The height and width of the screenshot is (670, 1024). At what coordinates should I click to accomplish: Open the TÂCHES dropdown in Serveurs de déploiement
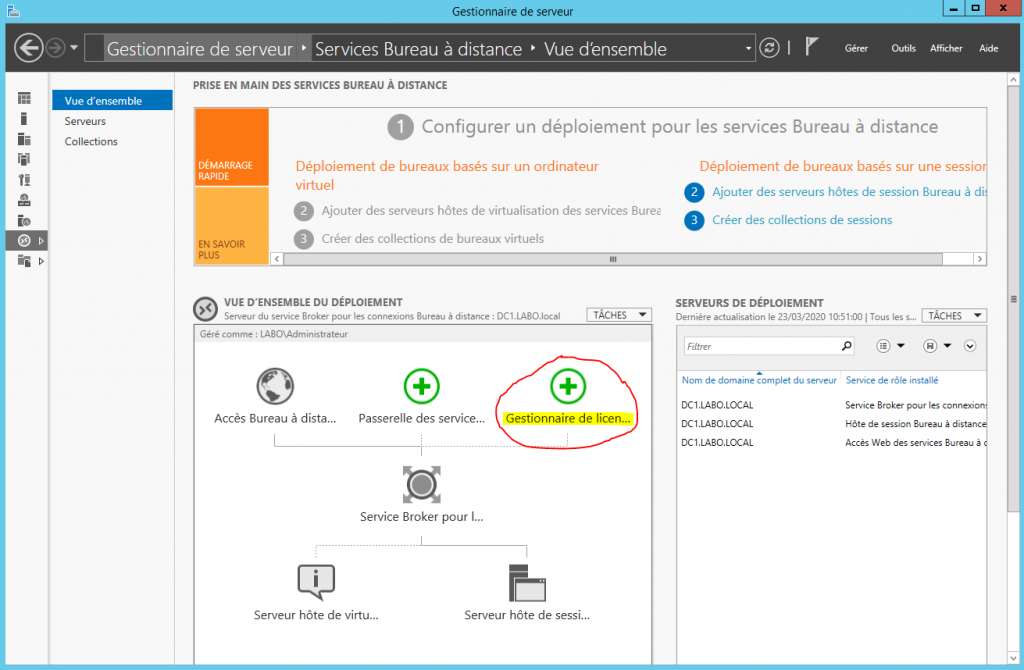(x=952, y=314)
